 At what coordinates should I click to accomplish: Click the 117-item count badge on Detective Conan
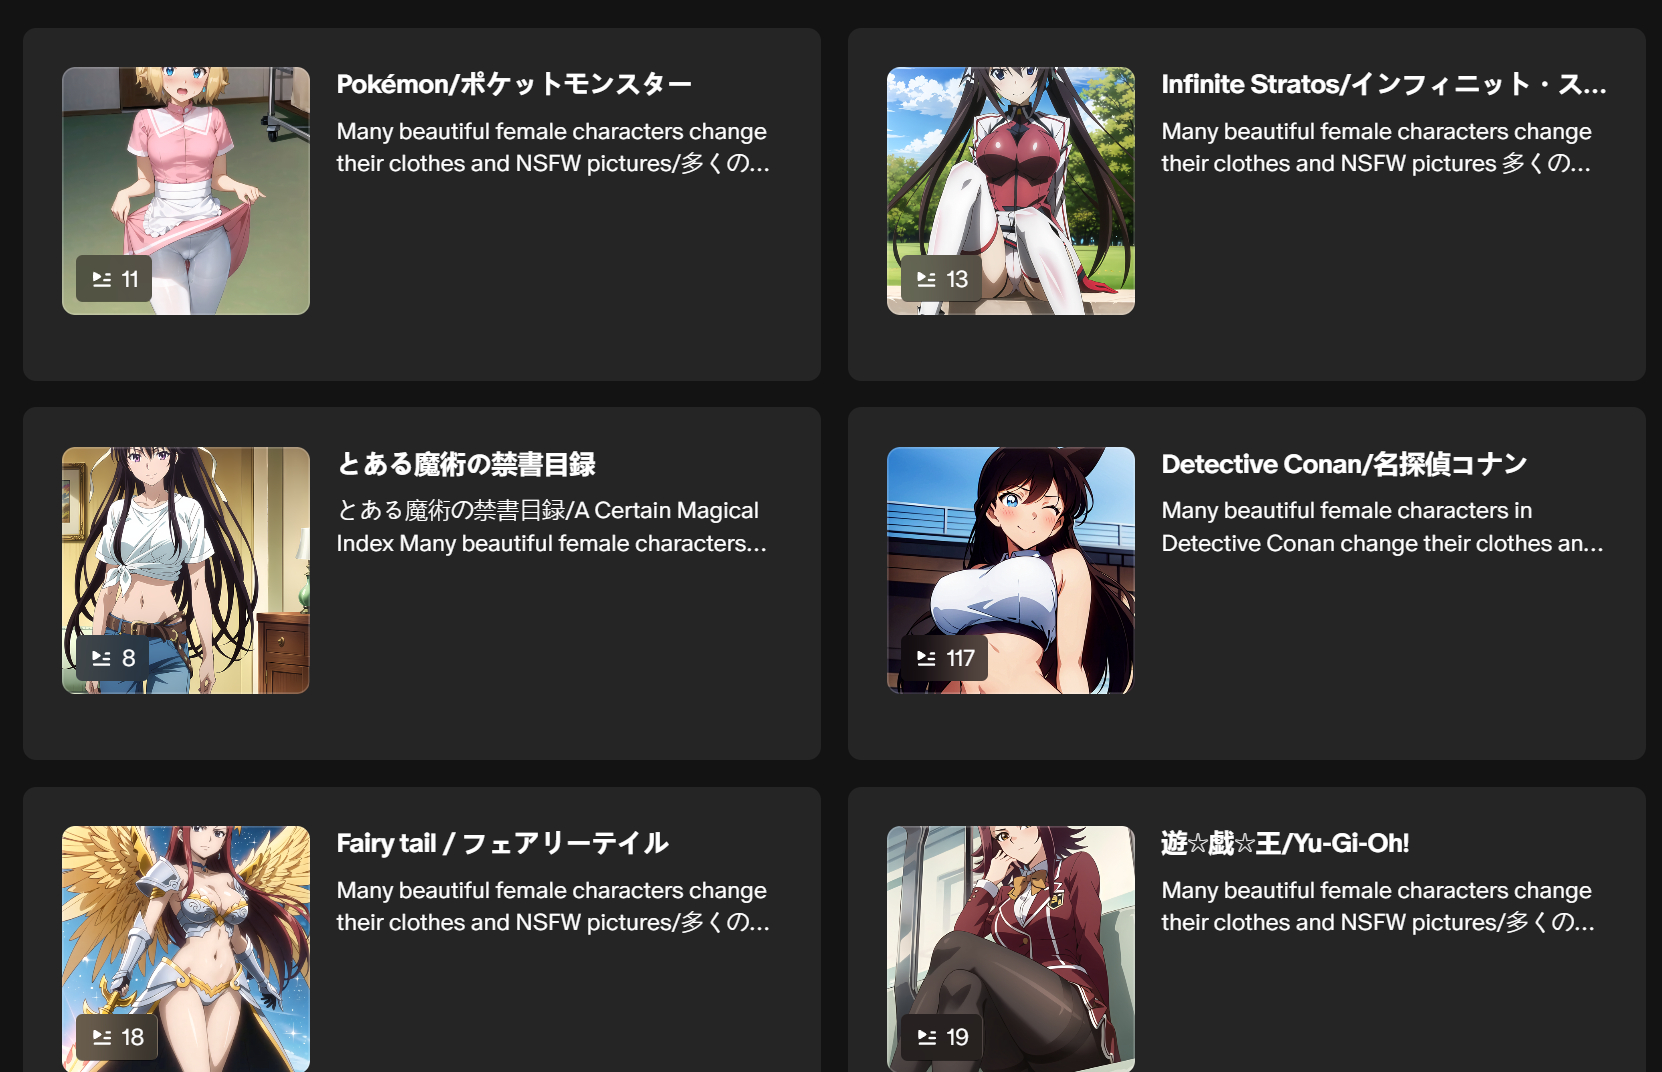click(x=944, y=658)
